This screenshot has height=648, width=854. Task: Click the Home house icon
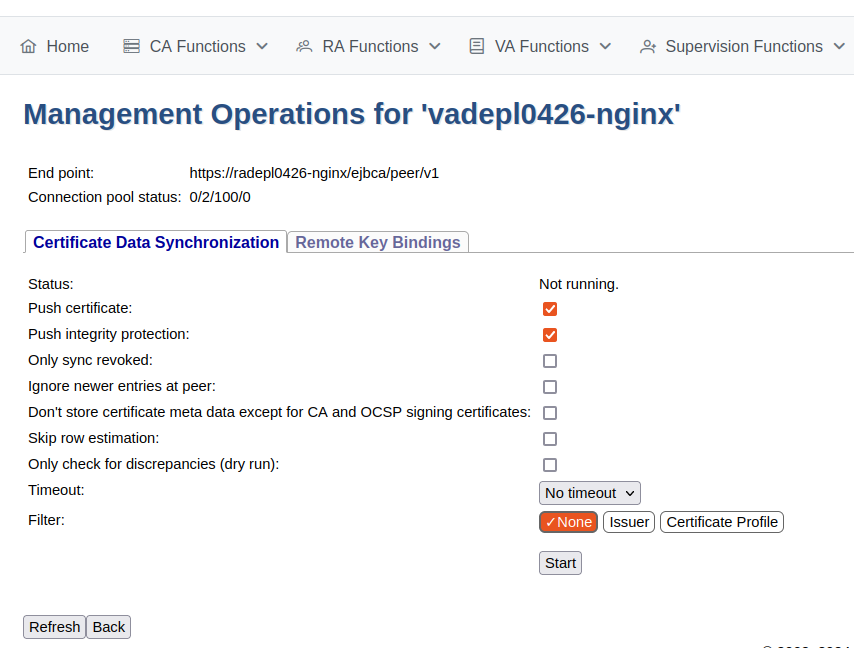pyautogui.click(x=27, y=46)
